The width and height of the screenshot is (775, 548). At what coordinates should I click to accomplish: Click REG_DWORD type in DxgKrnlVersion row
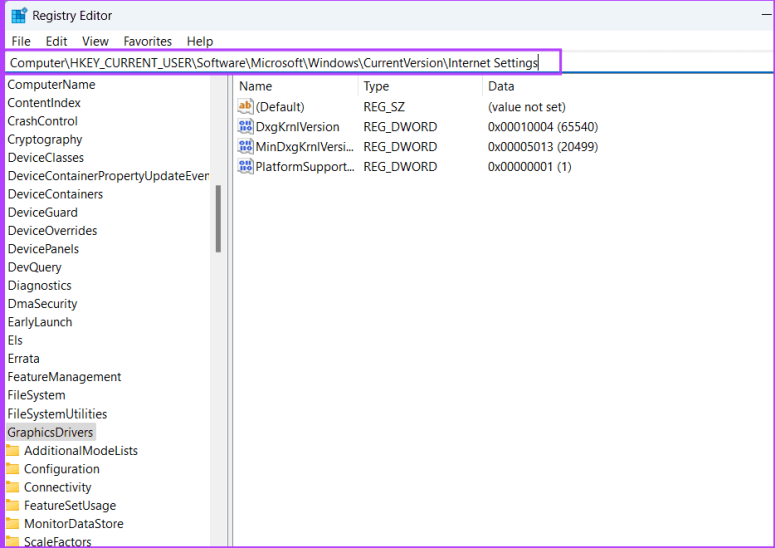coord(400,127)
